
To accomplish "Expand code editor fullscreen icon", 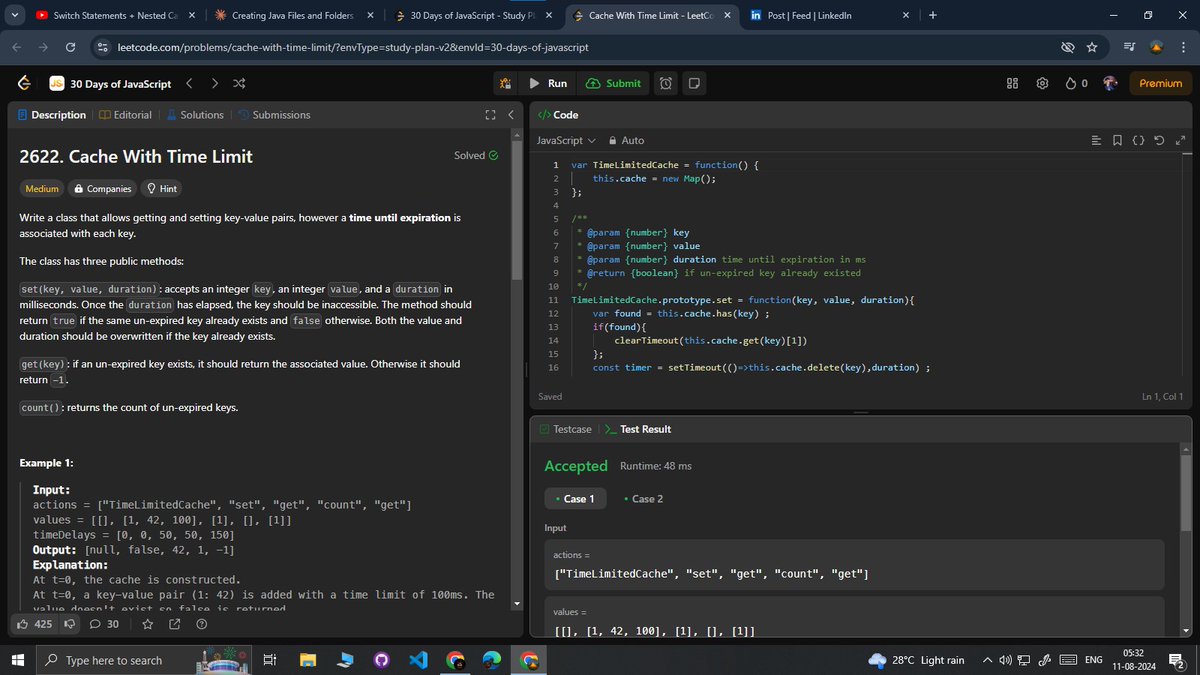I will pyautogui.click(x=1179, y=141).
